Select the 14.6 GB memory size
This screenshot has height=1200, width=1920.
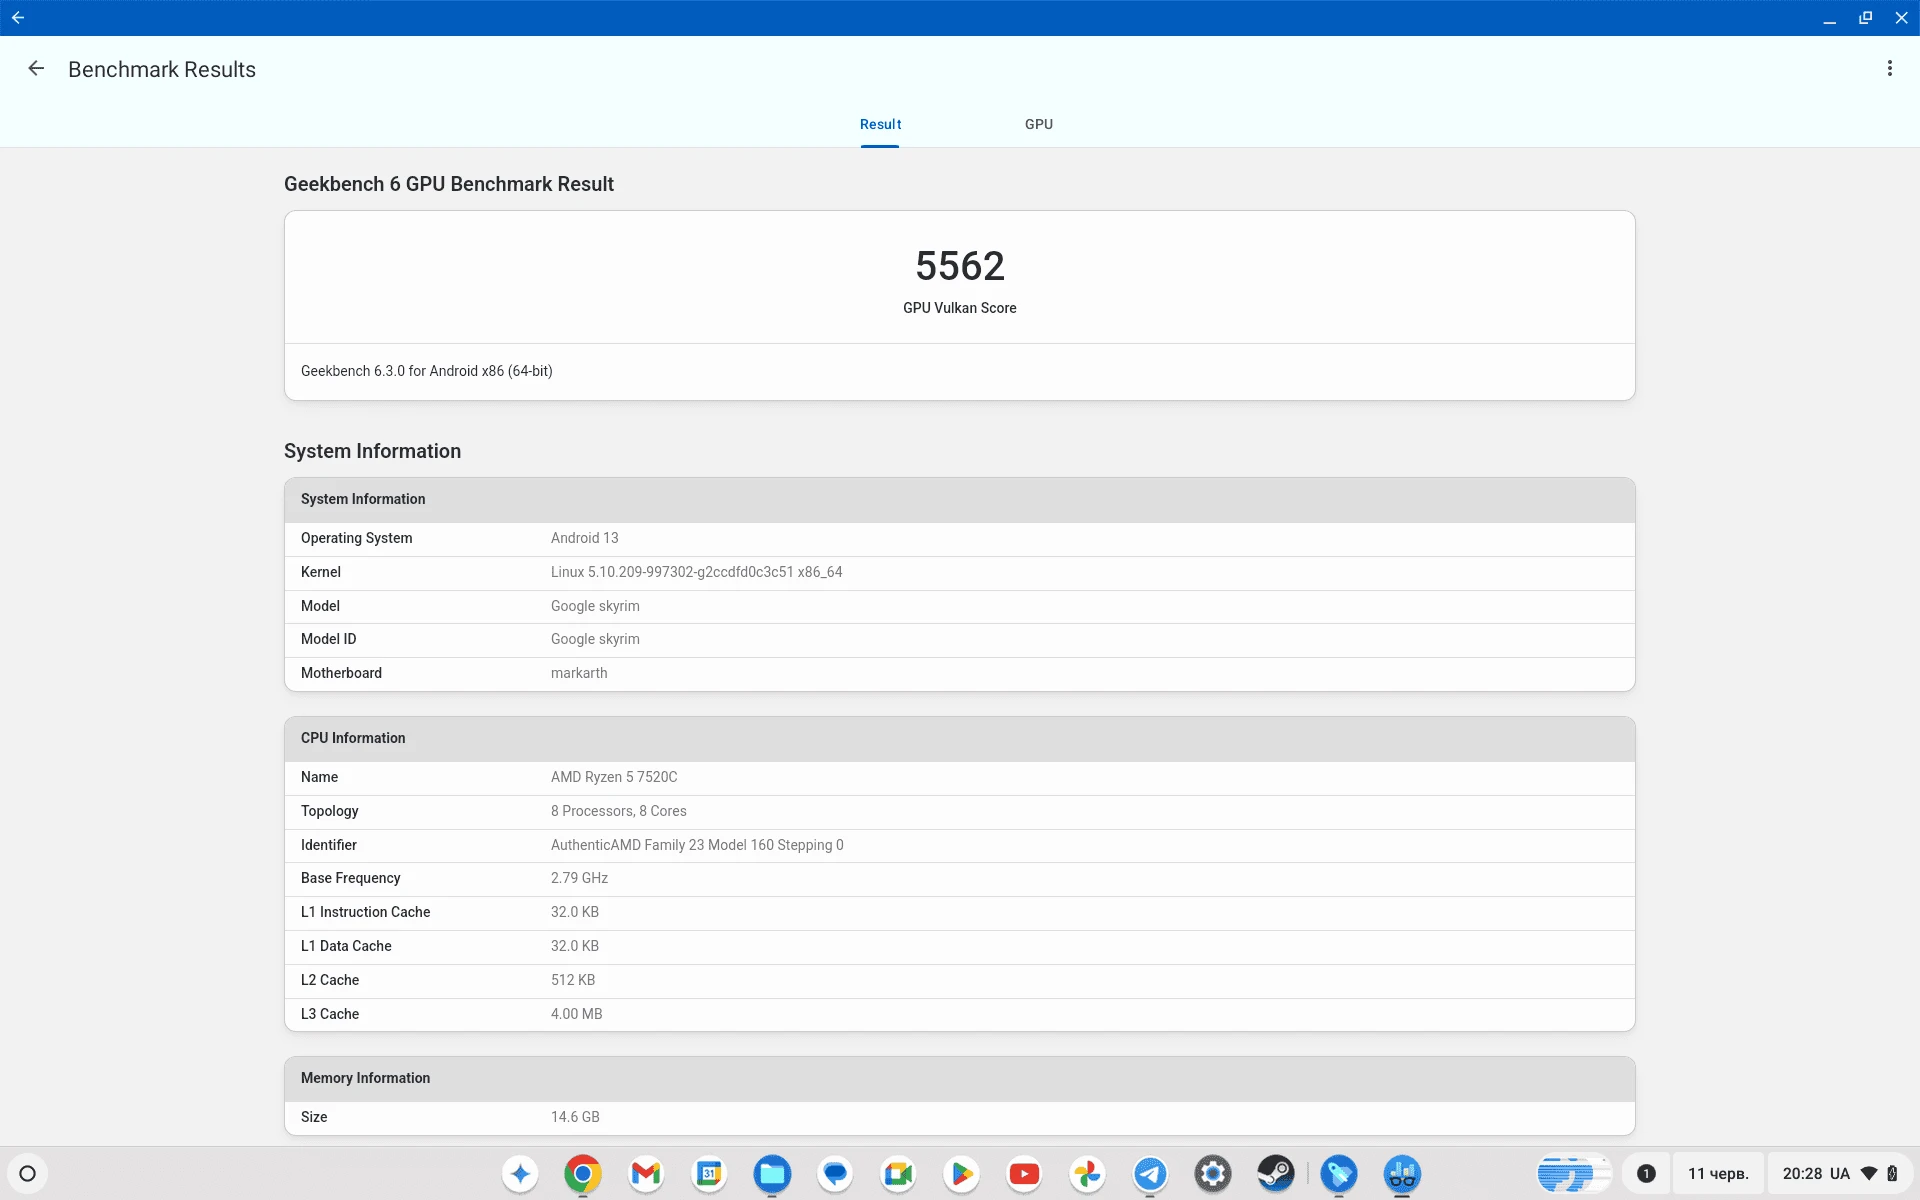pyautogui.click(x=575, y=1117)
